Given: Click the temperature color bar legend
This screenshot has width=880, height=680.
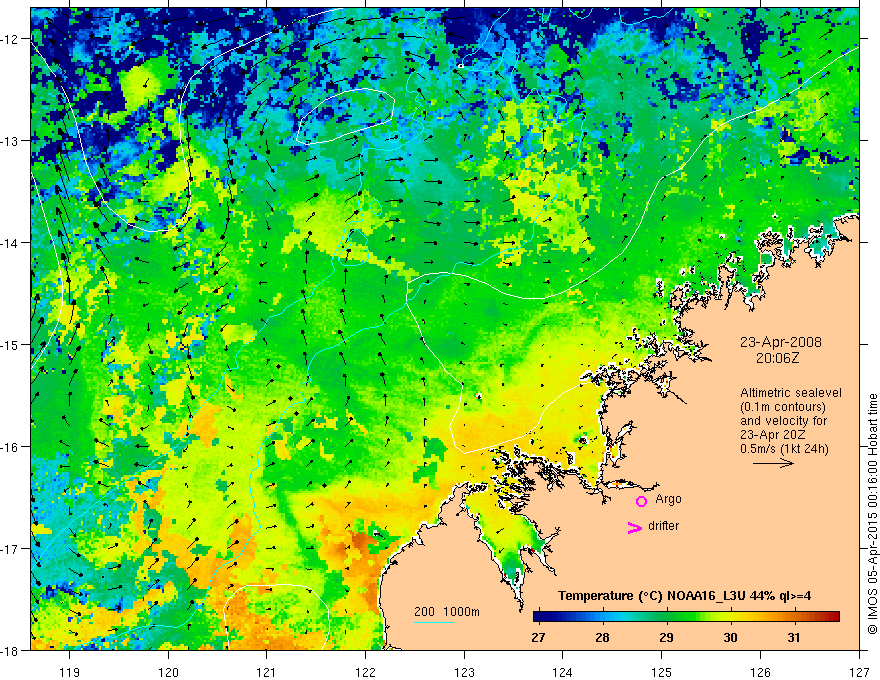Looking at the screenshot, I should [686, 617].
